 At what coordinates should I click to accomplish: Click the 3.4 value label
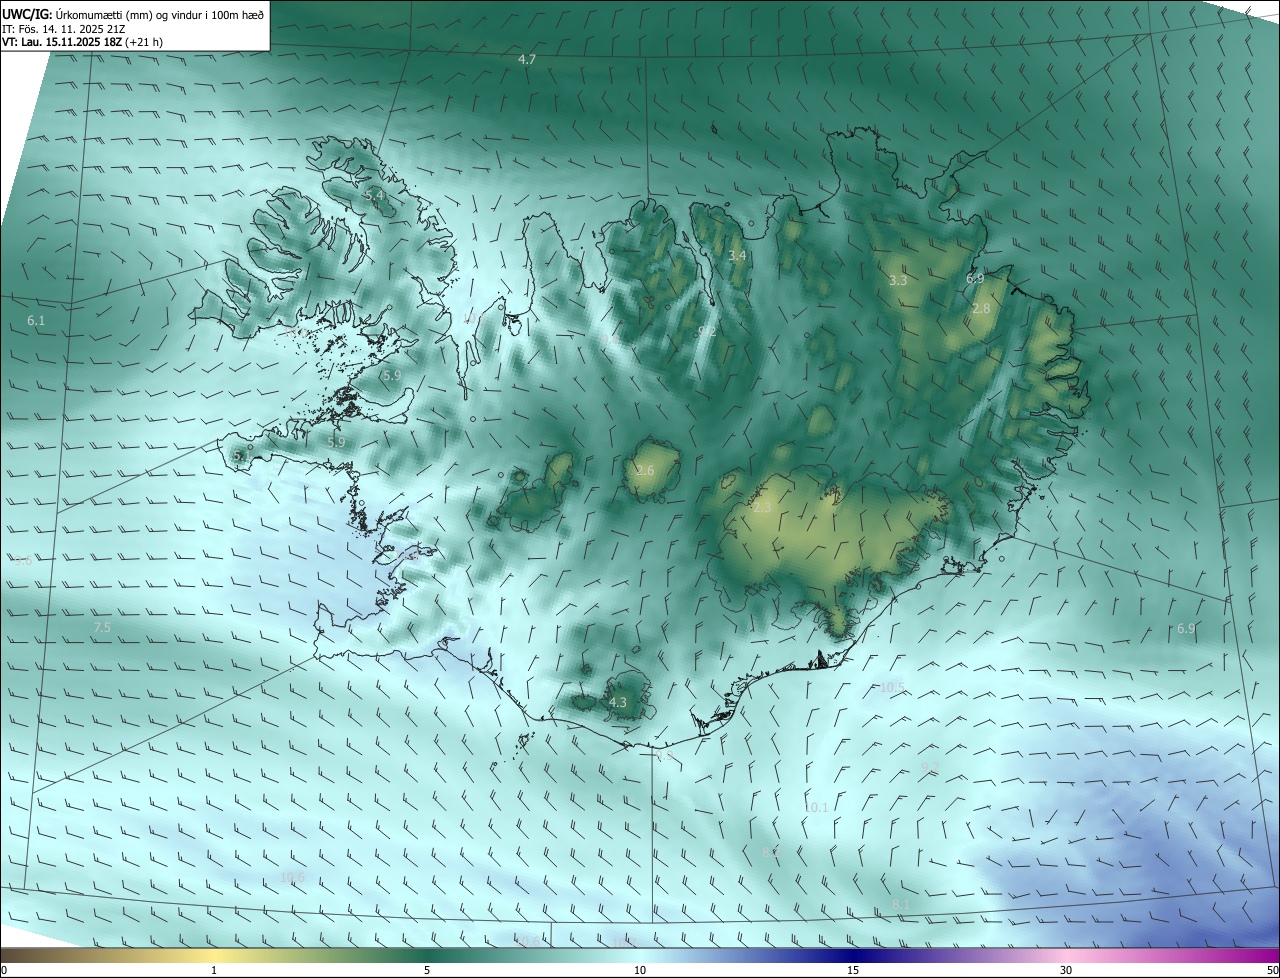coord(737,256)
